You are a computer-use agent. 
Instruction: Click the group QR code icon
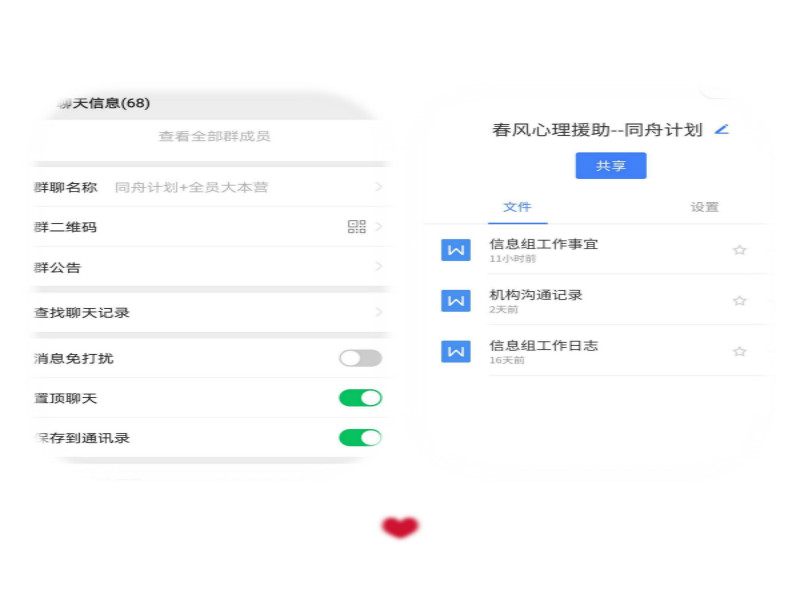tap(356, 227)
